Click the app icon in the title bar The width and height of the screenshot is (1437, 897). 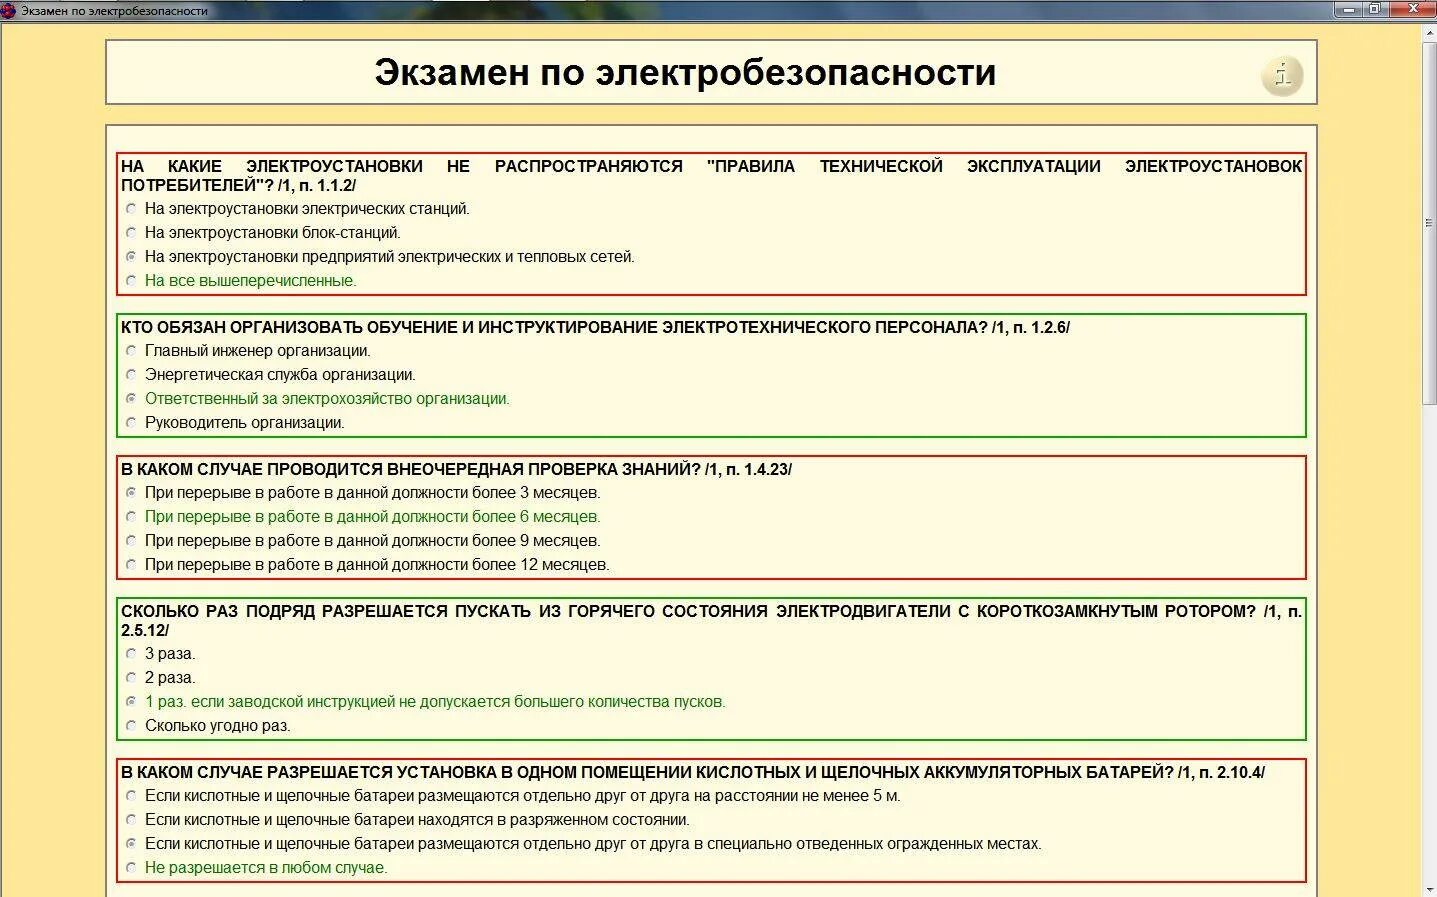[x=9, y=11]
